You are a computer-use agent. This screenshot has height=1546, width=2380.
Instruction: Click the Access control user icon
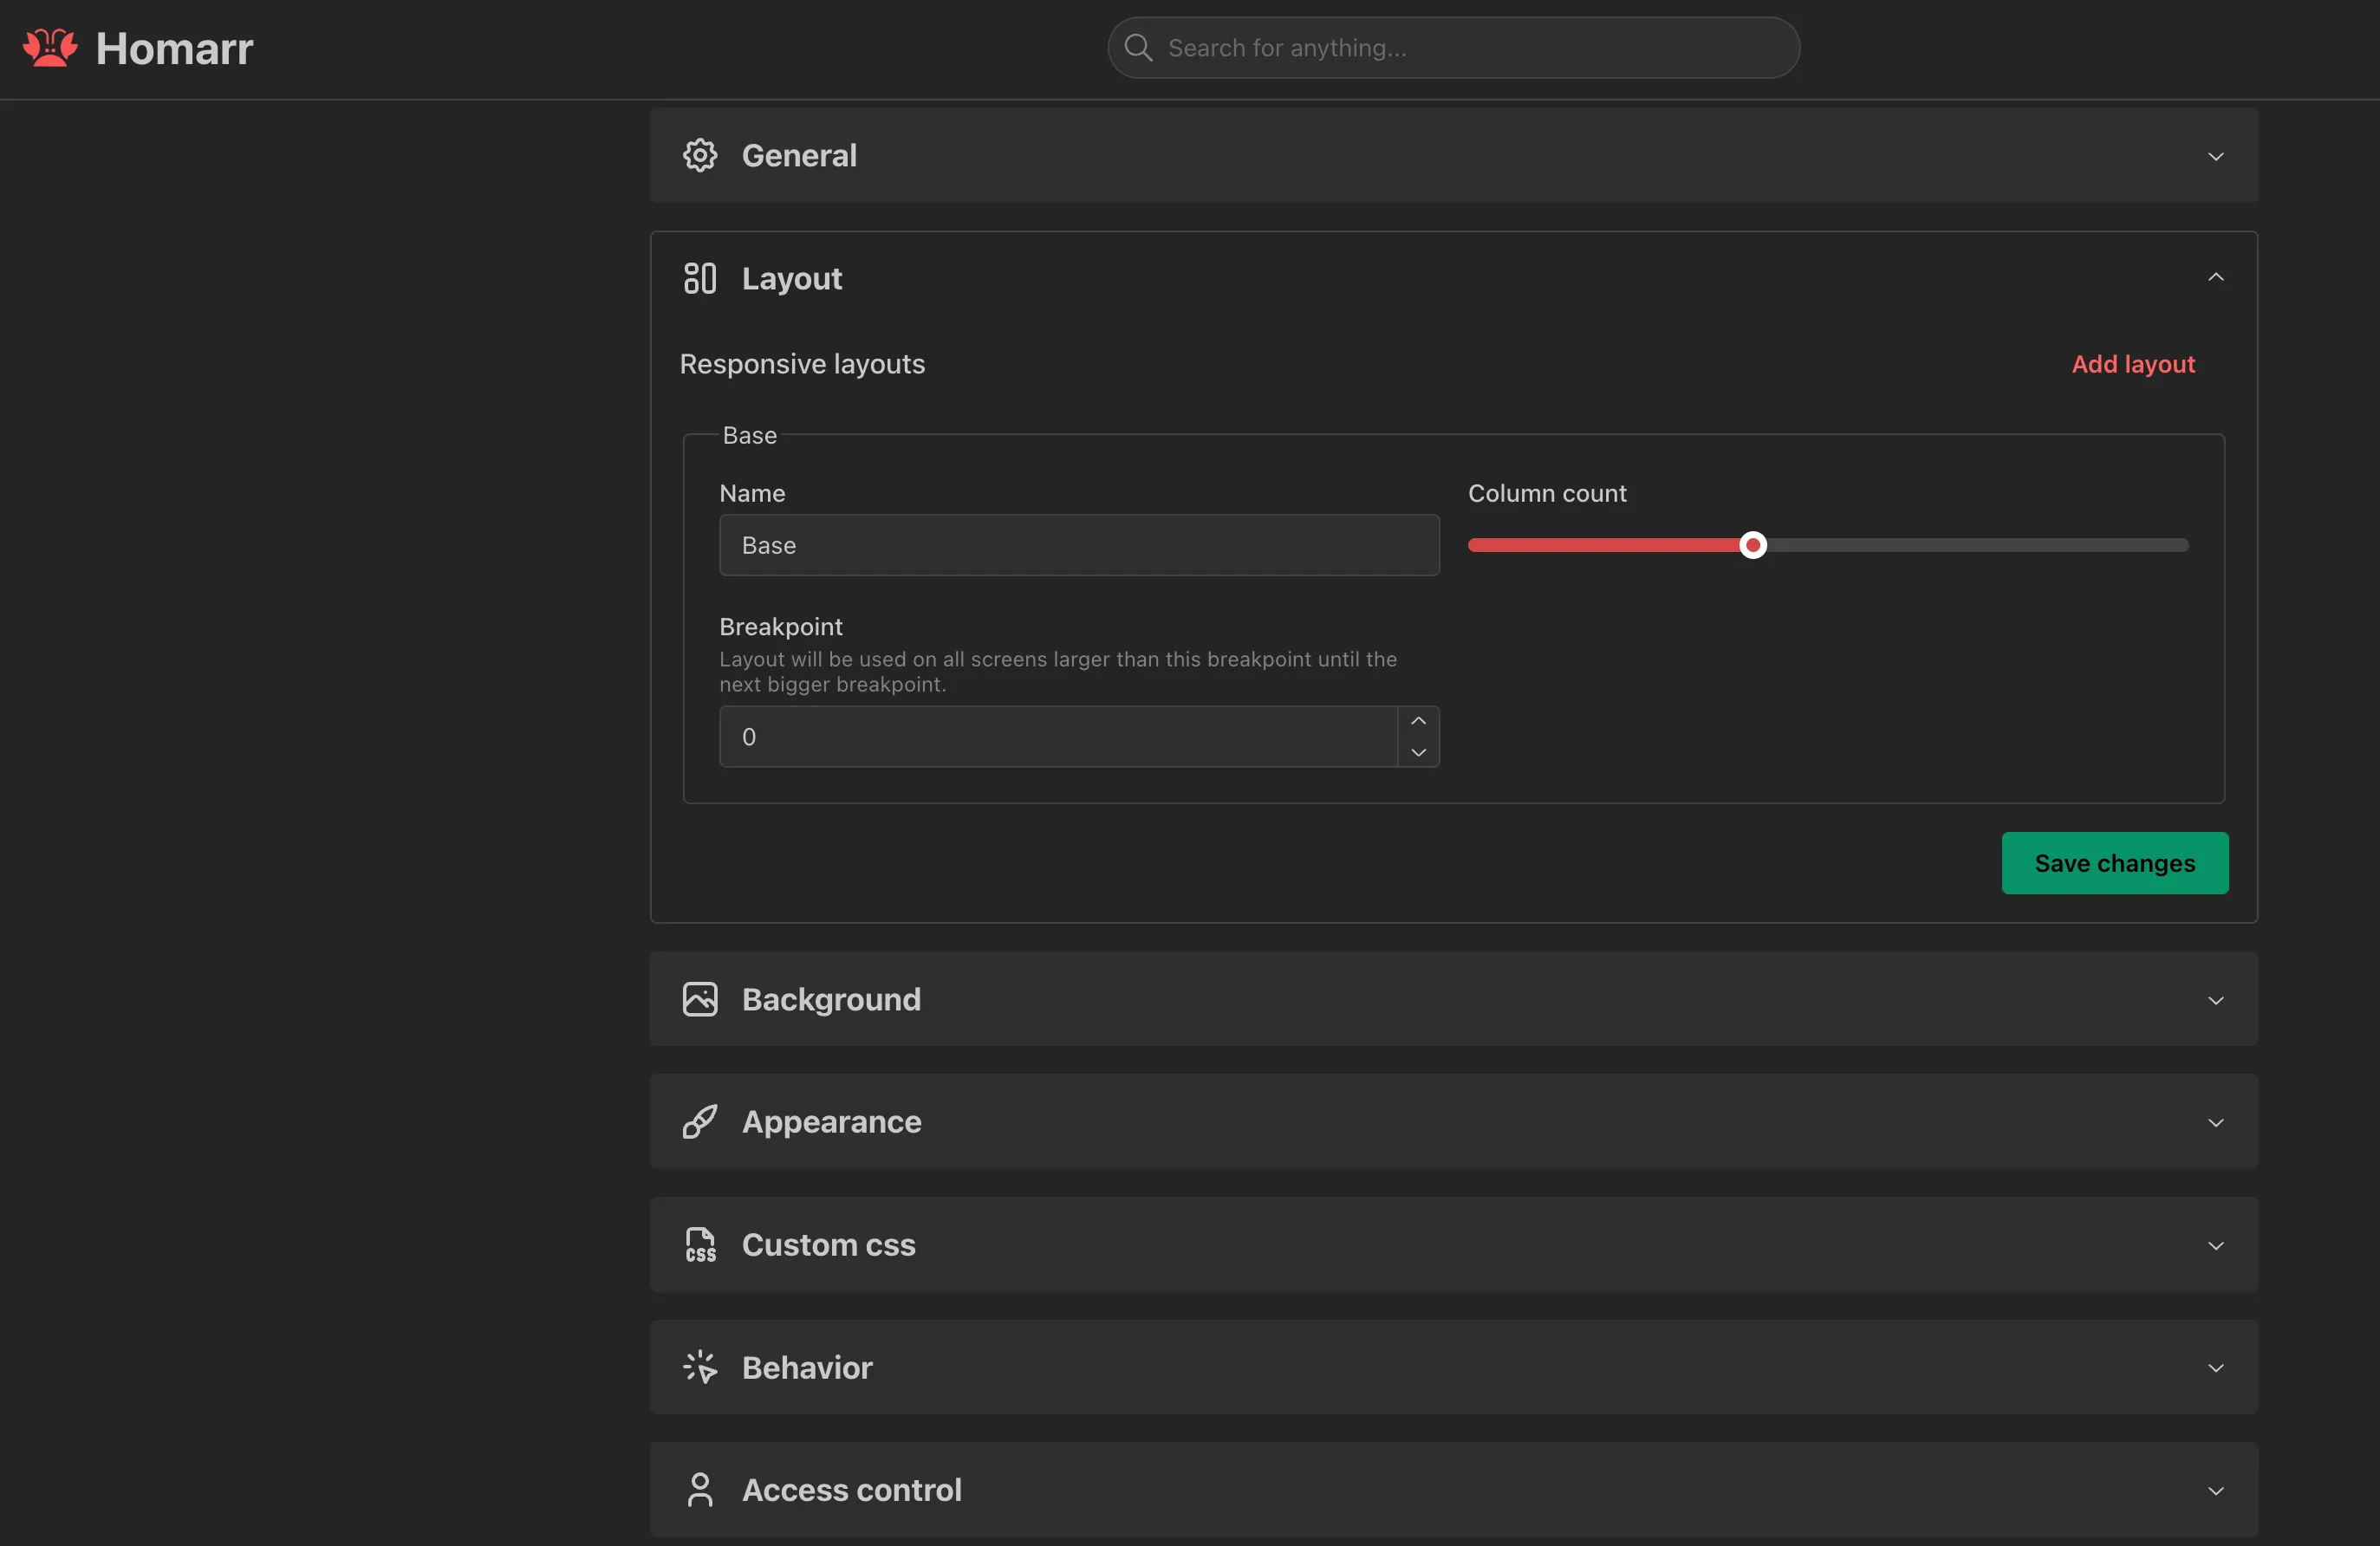click(700, 1490)
